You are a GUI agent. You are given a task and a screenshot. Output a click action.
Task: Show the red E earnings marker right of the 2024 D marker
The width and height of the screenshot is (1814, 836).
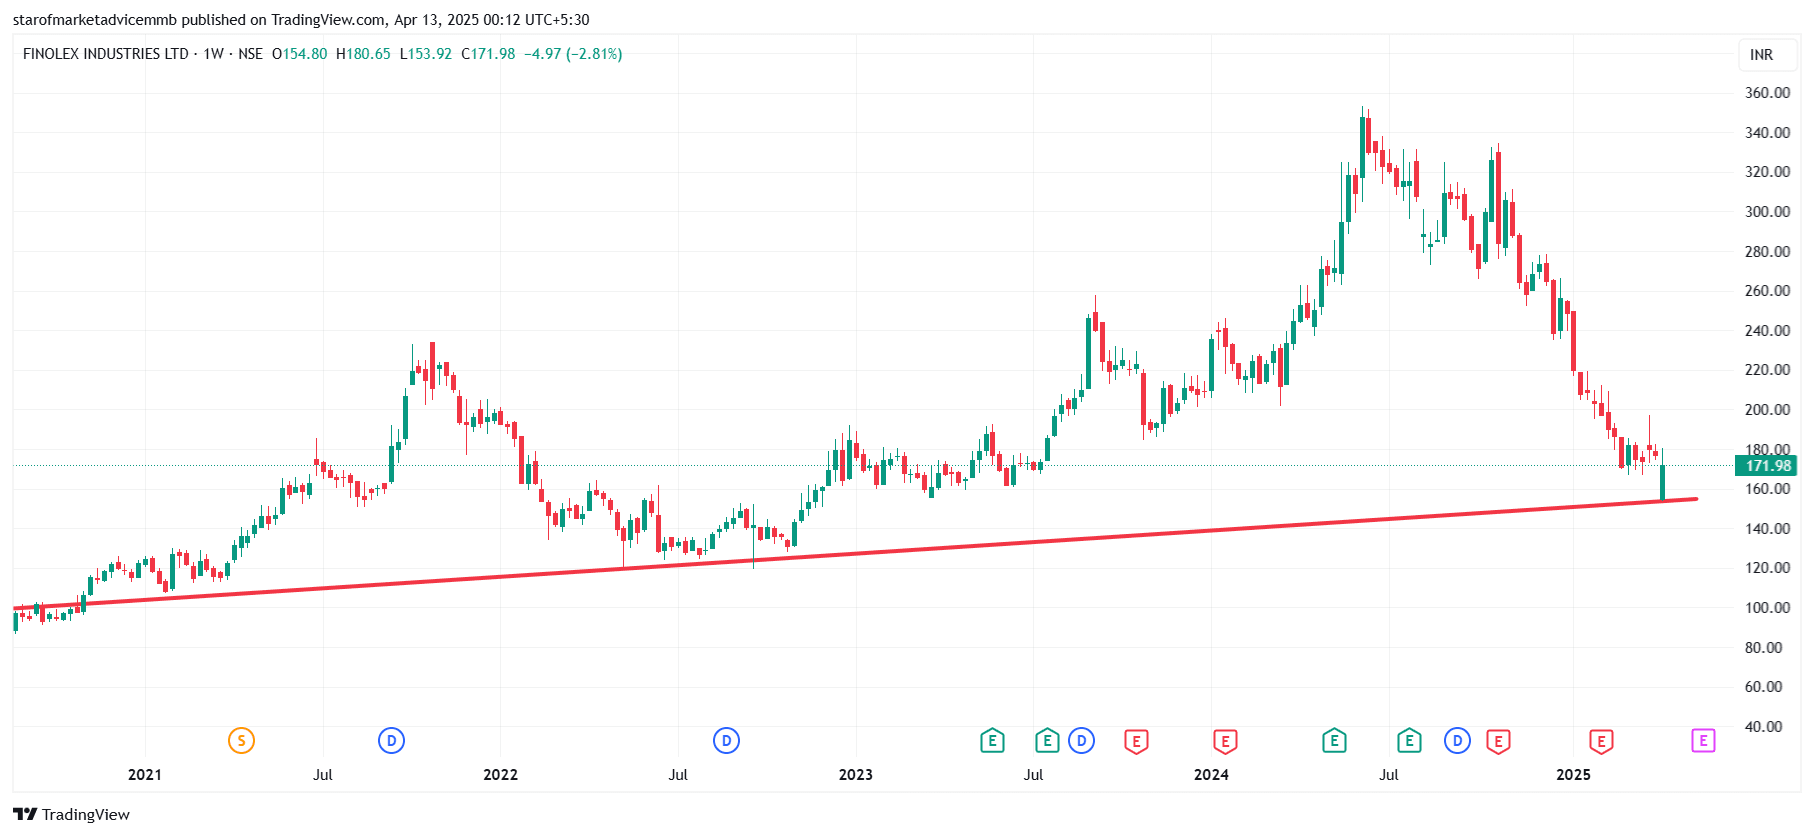click(x=1498, y=741)
